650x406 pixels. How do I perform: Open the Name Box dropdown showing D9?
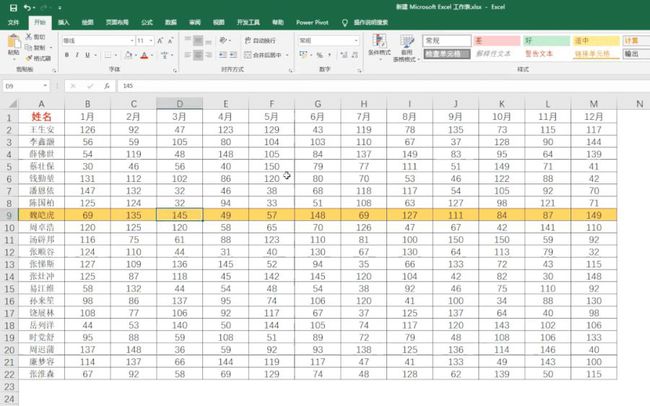tap(45, 86)
